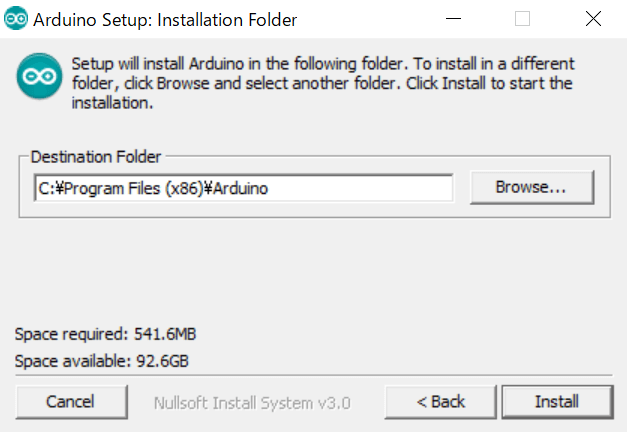627x432 pixels.
Task: Click the greyed-out maximize window button
Action: pyautogui.click(x=522, y=19)
